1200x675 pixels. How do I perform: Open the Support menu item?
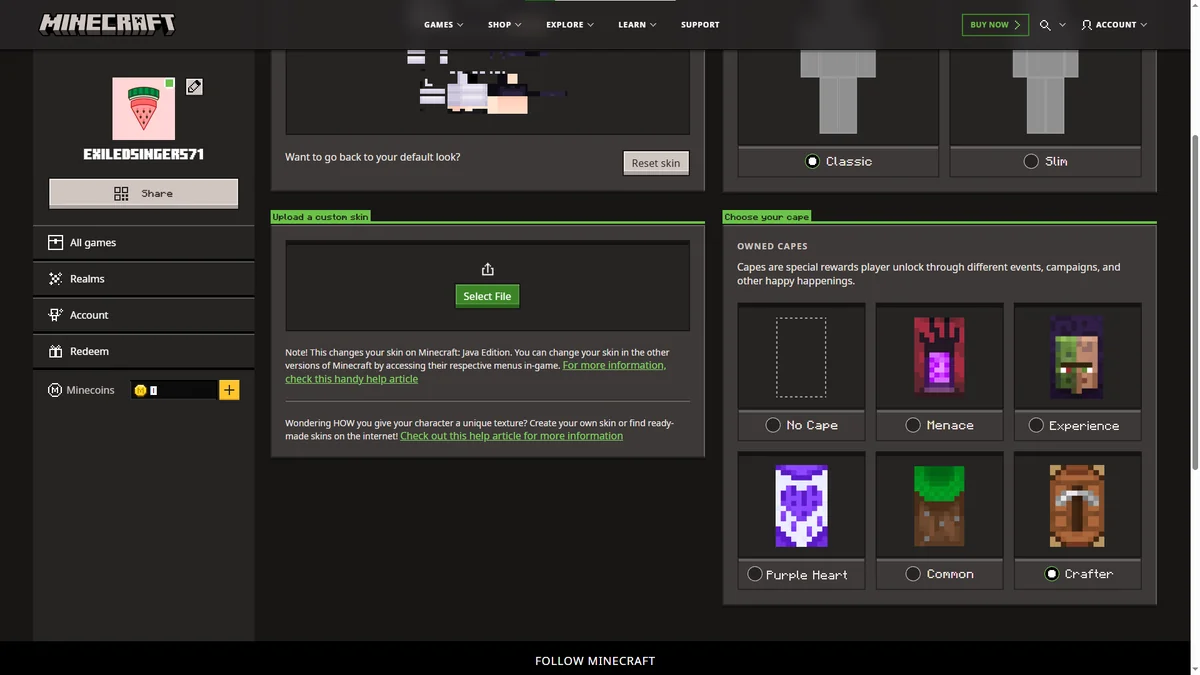pos(700,25)
